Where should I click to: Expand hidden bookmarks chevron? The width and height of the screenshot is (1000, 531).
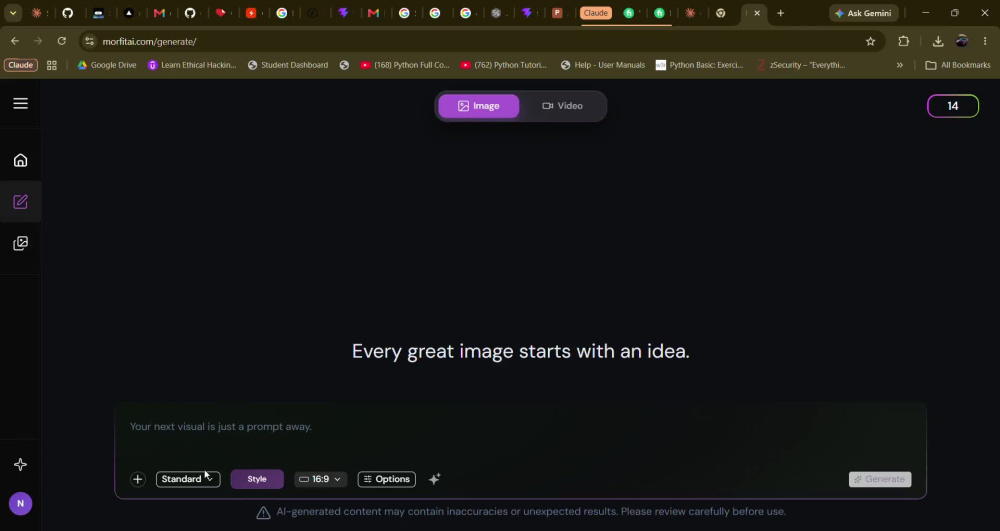(x=900, y=65)
